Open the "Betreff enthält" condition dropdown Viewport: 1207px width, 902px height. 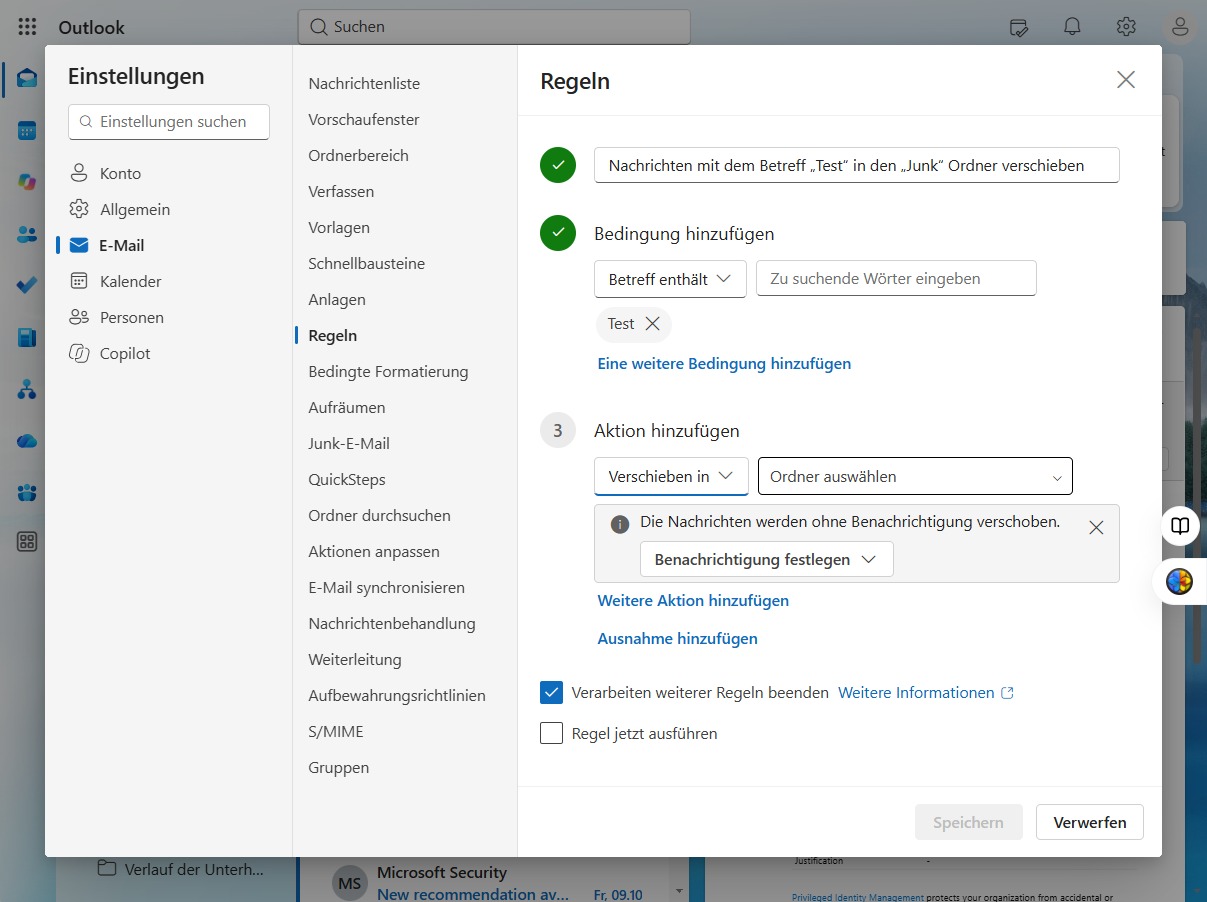670,279
